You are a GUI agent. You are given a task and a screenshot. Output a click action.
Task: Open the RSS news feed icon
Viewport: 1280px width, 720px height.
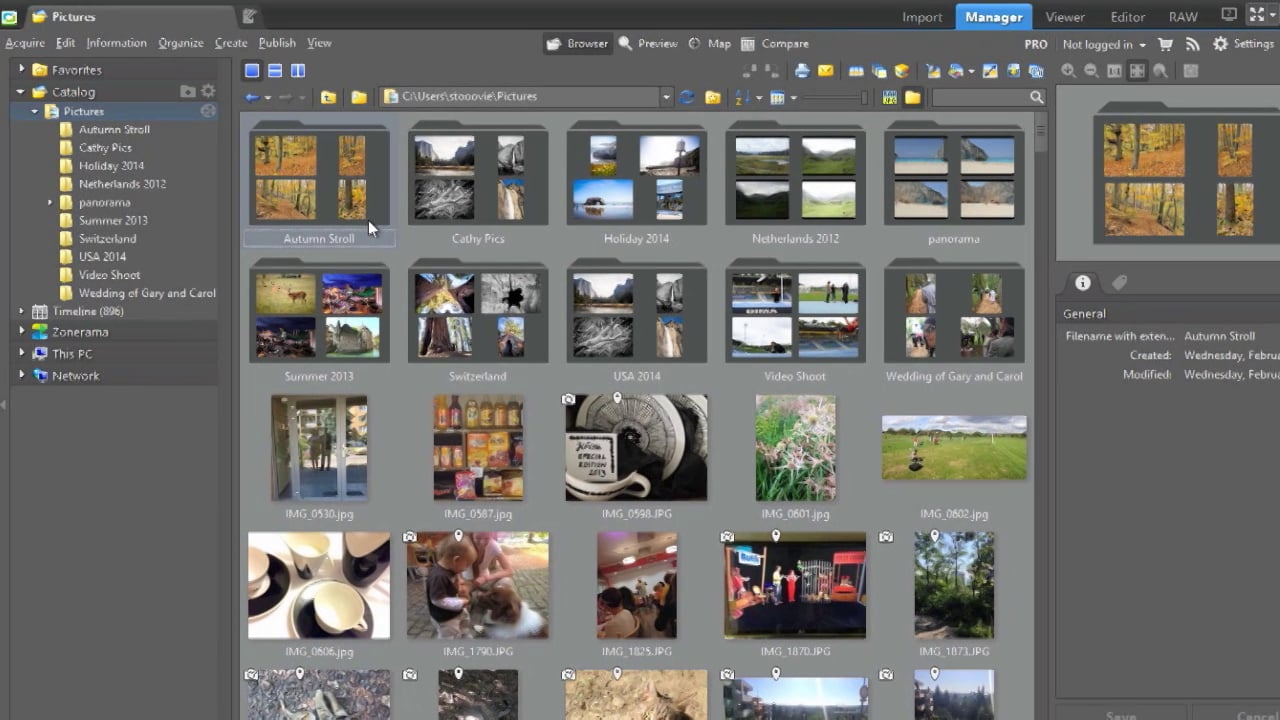tap(1192, 44)
